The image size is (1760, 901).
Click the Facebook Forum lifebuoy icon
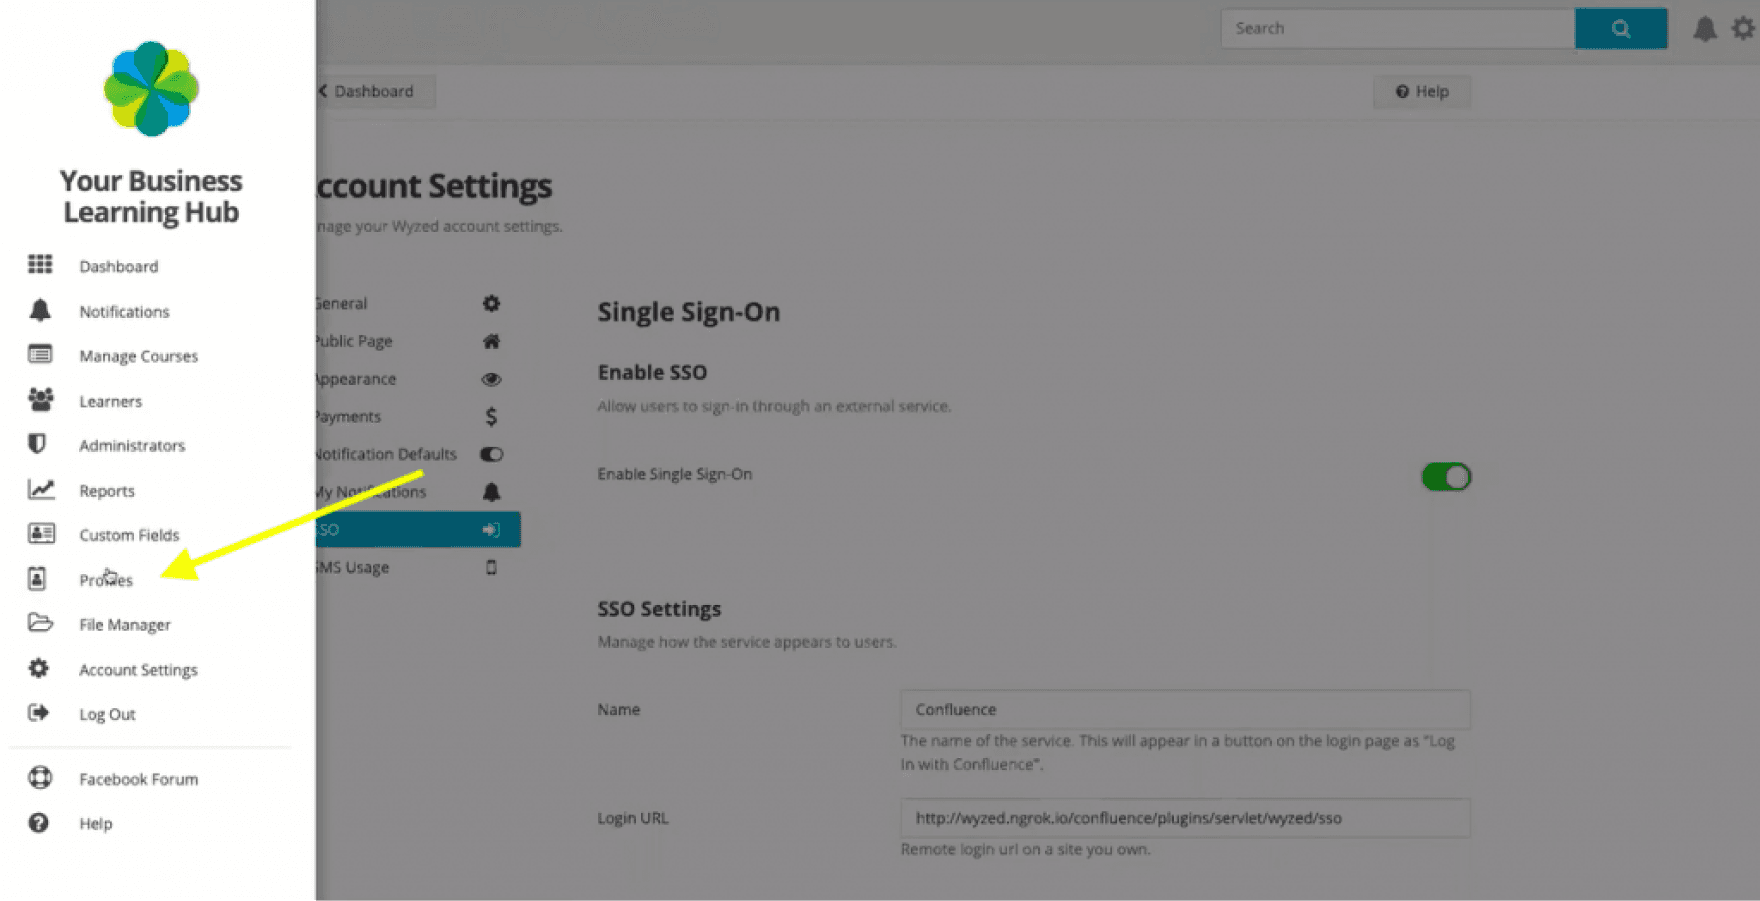click(x=40, y=778)
